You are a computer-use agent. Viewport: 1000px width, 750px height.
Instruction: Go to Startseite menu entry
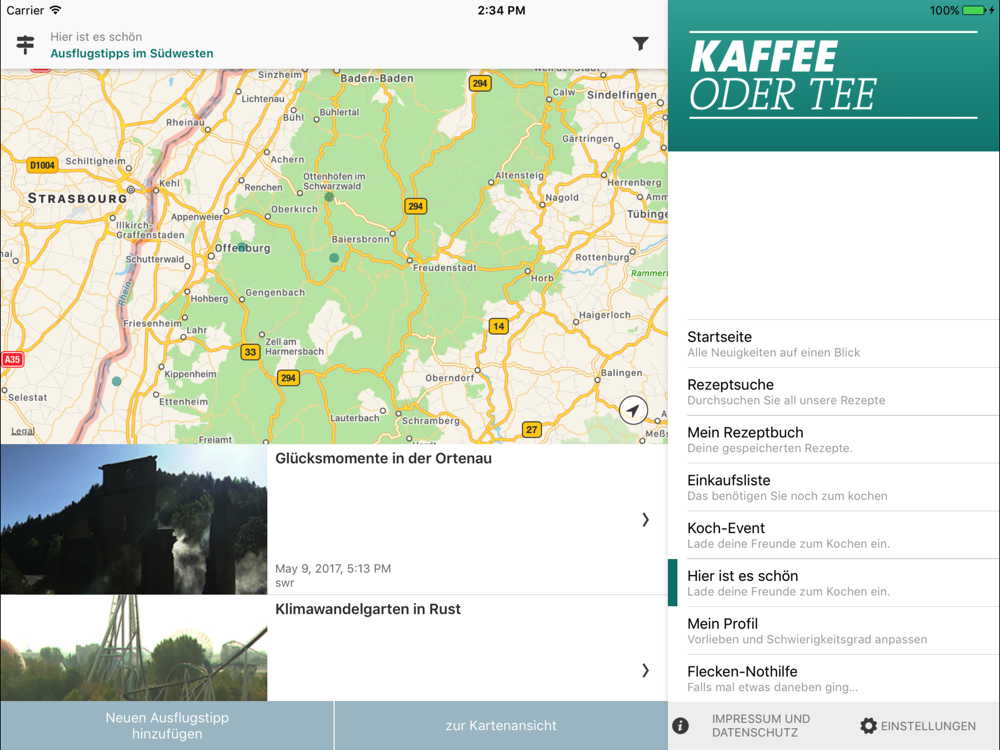point(834,344)
